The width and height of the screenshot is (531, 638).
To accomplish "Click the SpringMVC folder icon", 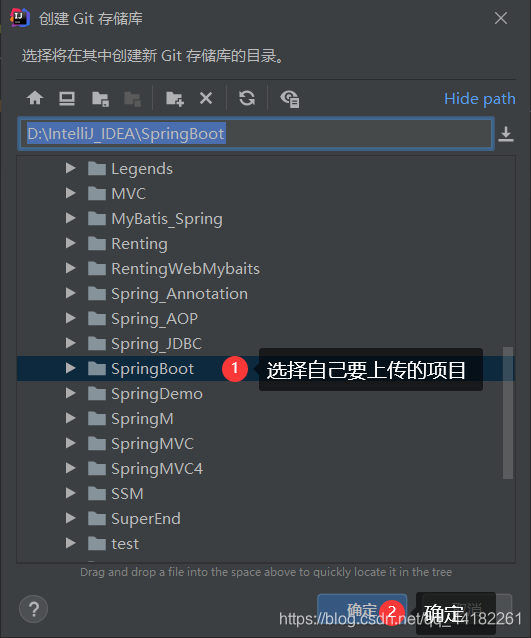I will [97, 443].
